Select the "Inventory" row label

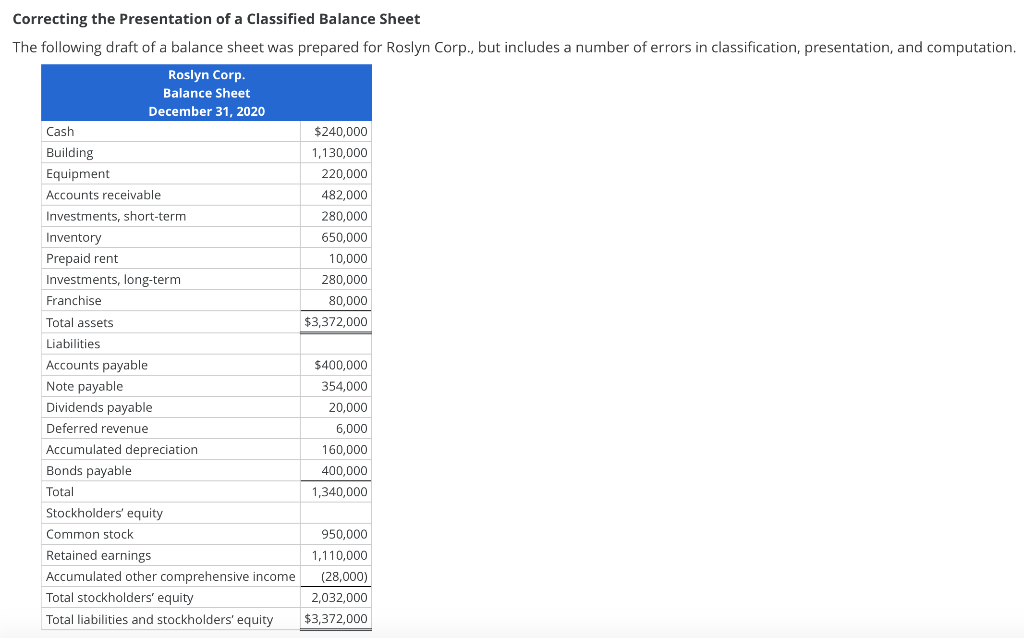pos(73,237)
